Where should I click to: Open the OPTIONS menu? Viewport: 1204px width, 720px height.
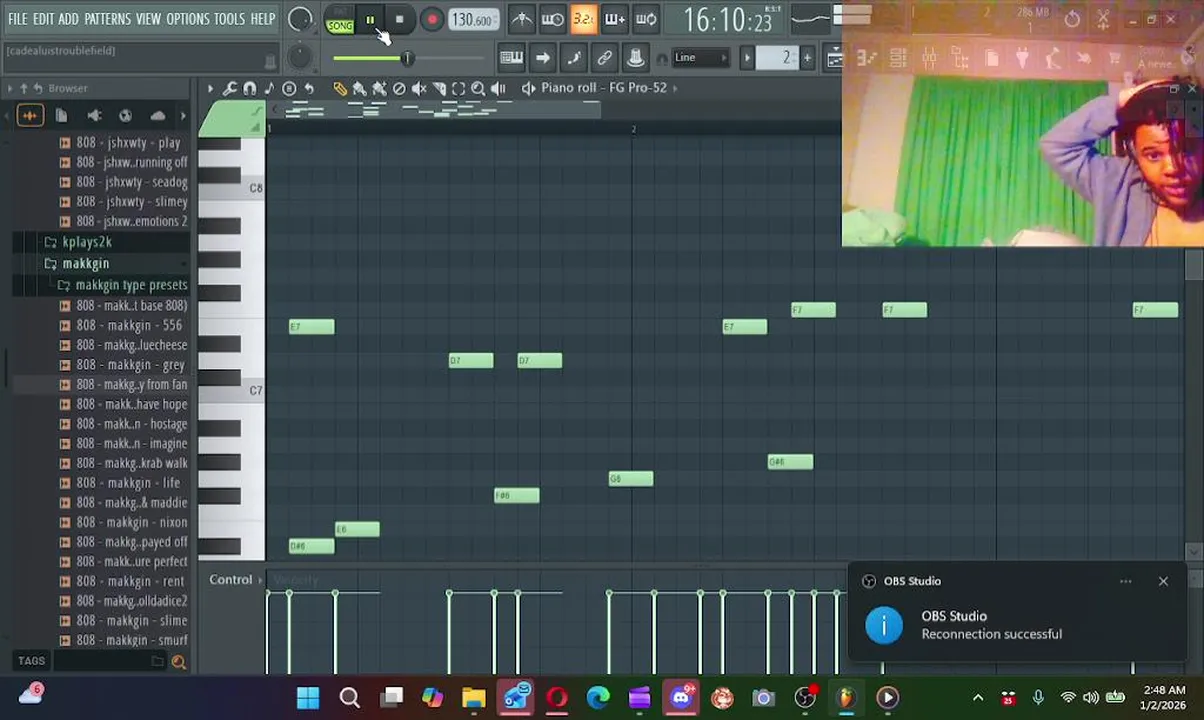(x=188, y=19)
